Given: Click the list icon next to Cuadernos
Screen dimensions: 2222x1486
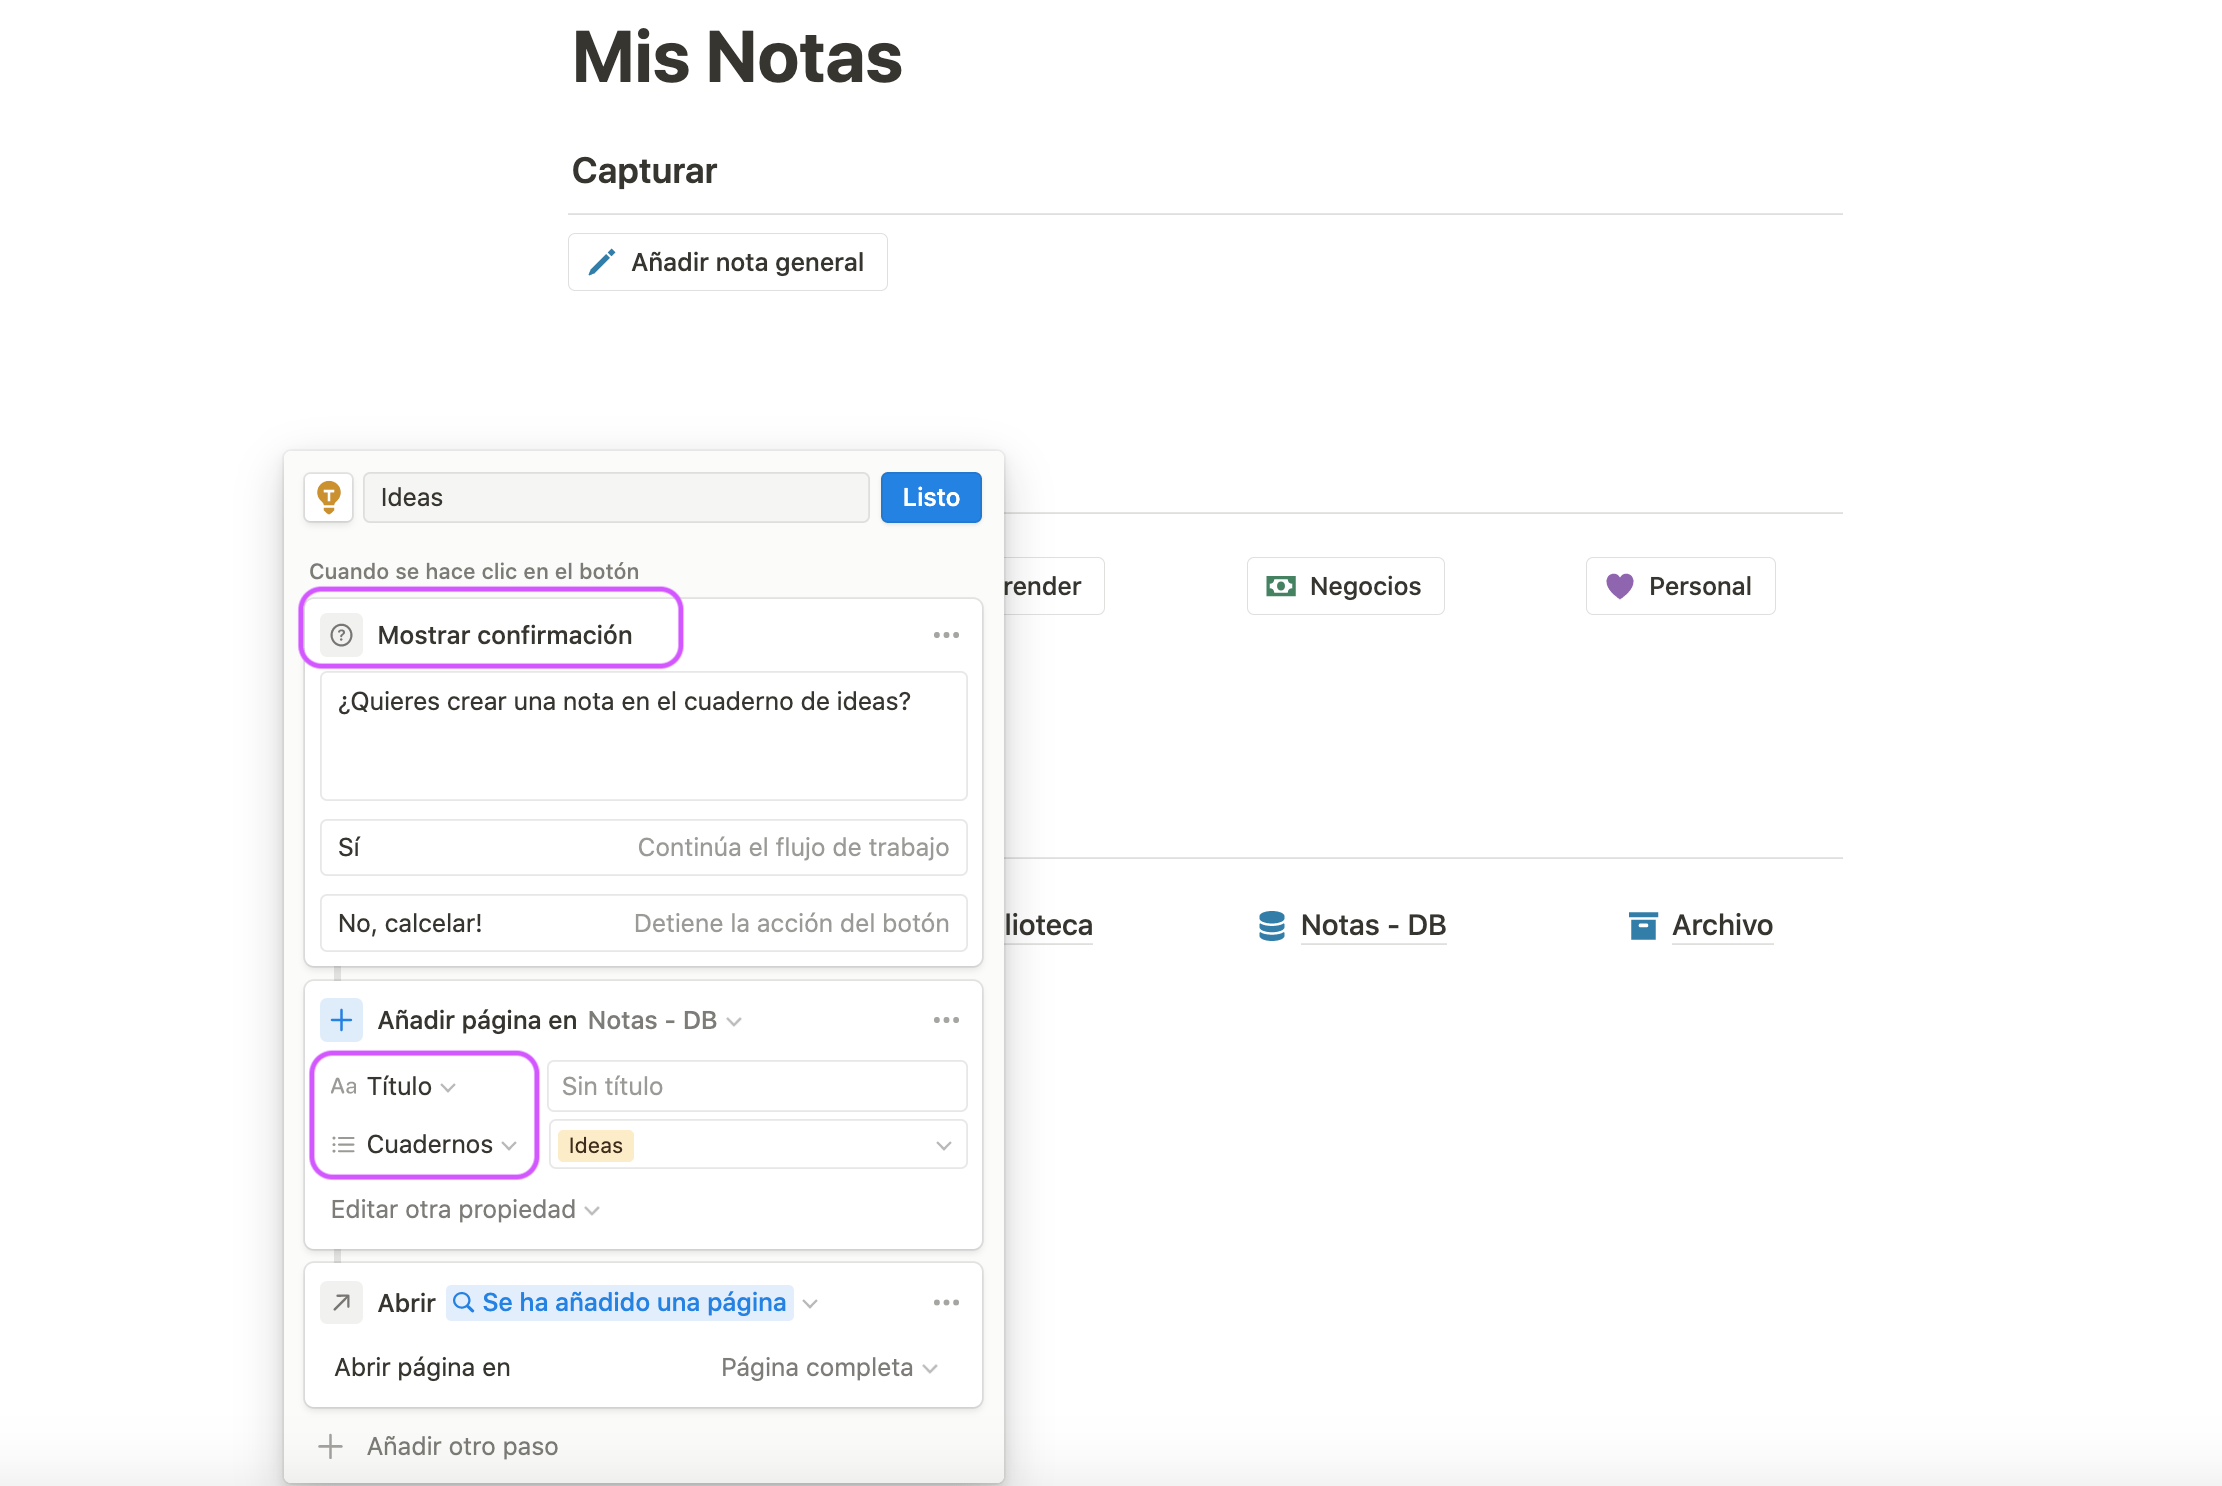Looking at the screenshot, I should tap(343, 1144).
